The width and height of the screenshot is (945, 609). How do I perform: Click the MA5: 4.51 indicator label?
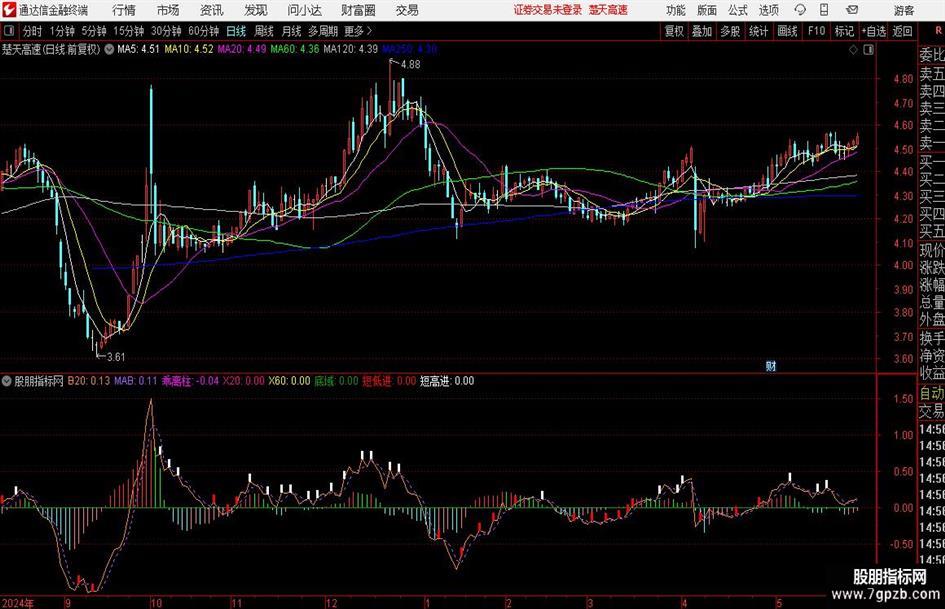coord(138,49)
